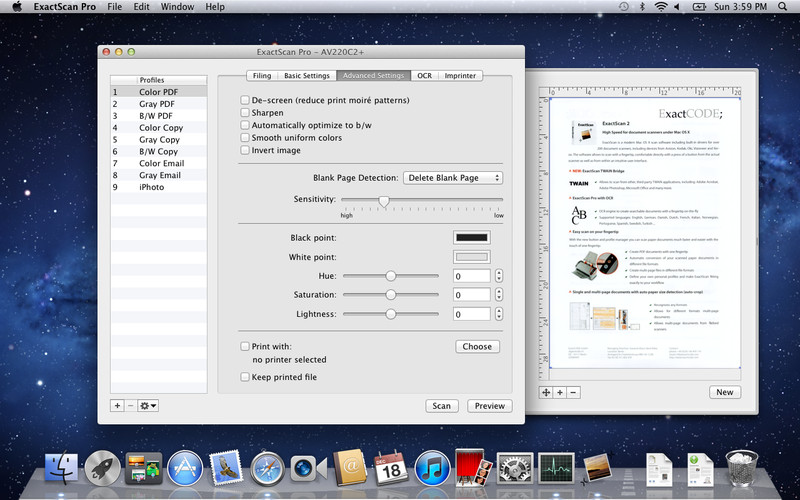Click the add profile plus button

point(117,405)
